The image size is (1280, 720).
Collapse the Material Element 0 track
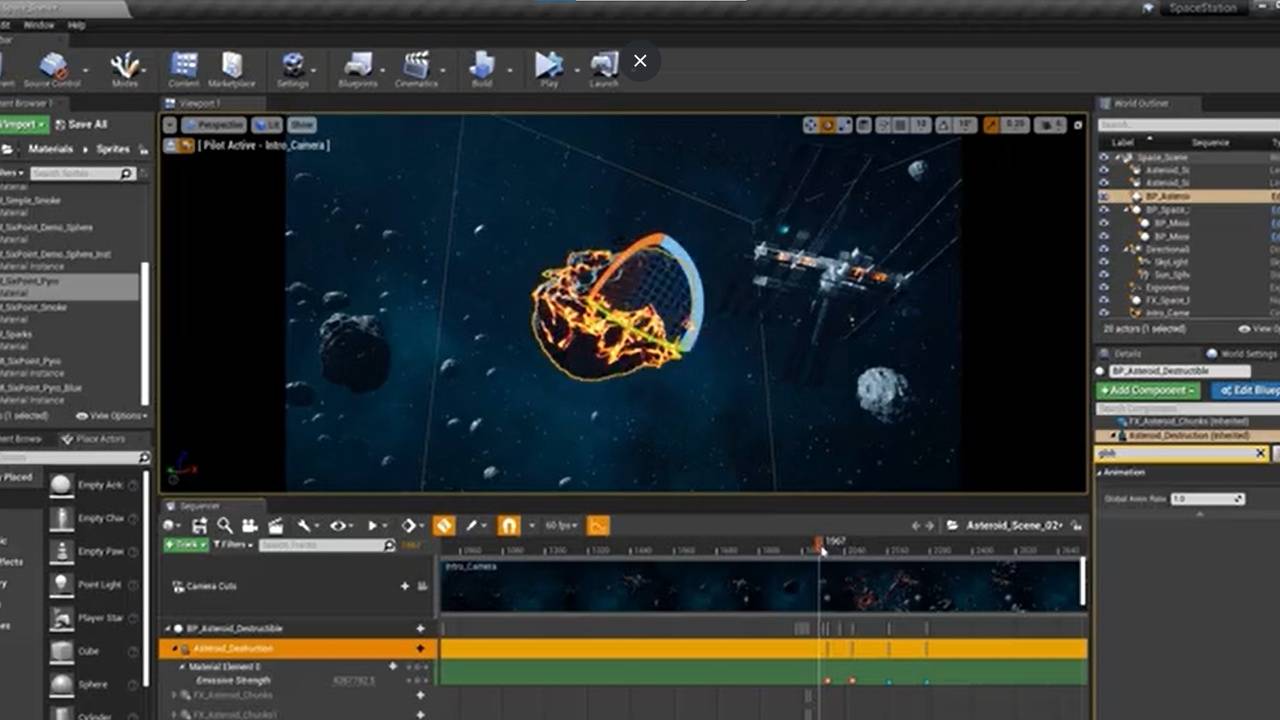(183, 666)
